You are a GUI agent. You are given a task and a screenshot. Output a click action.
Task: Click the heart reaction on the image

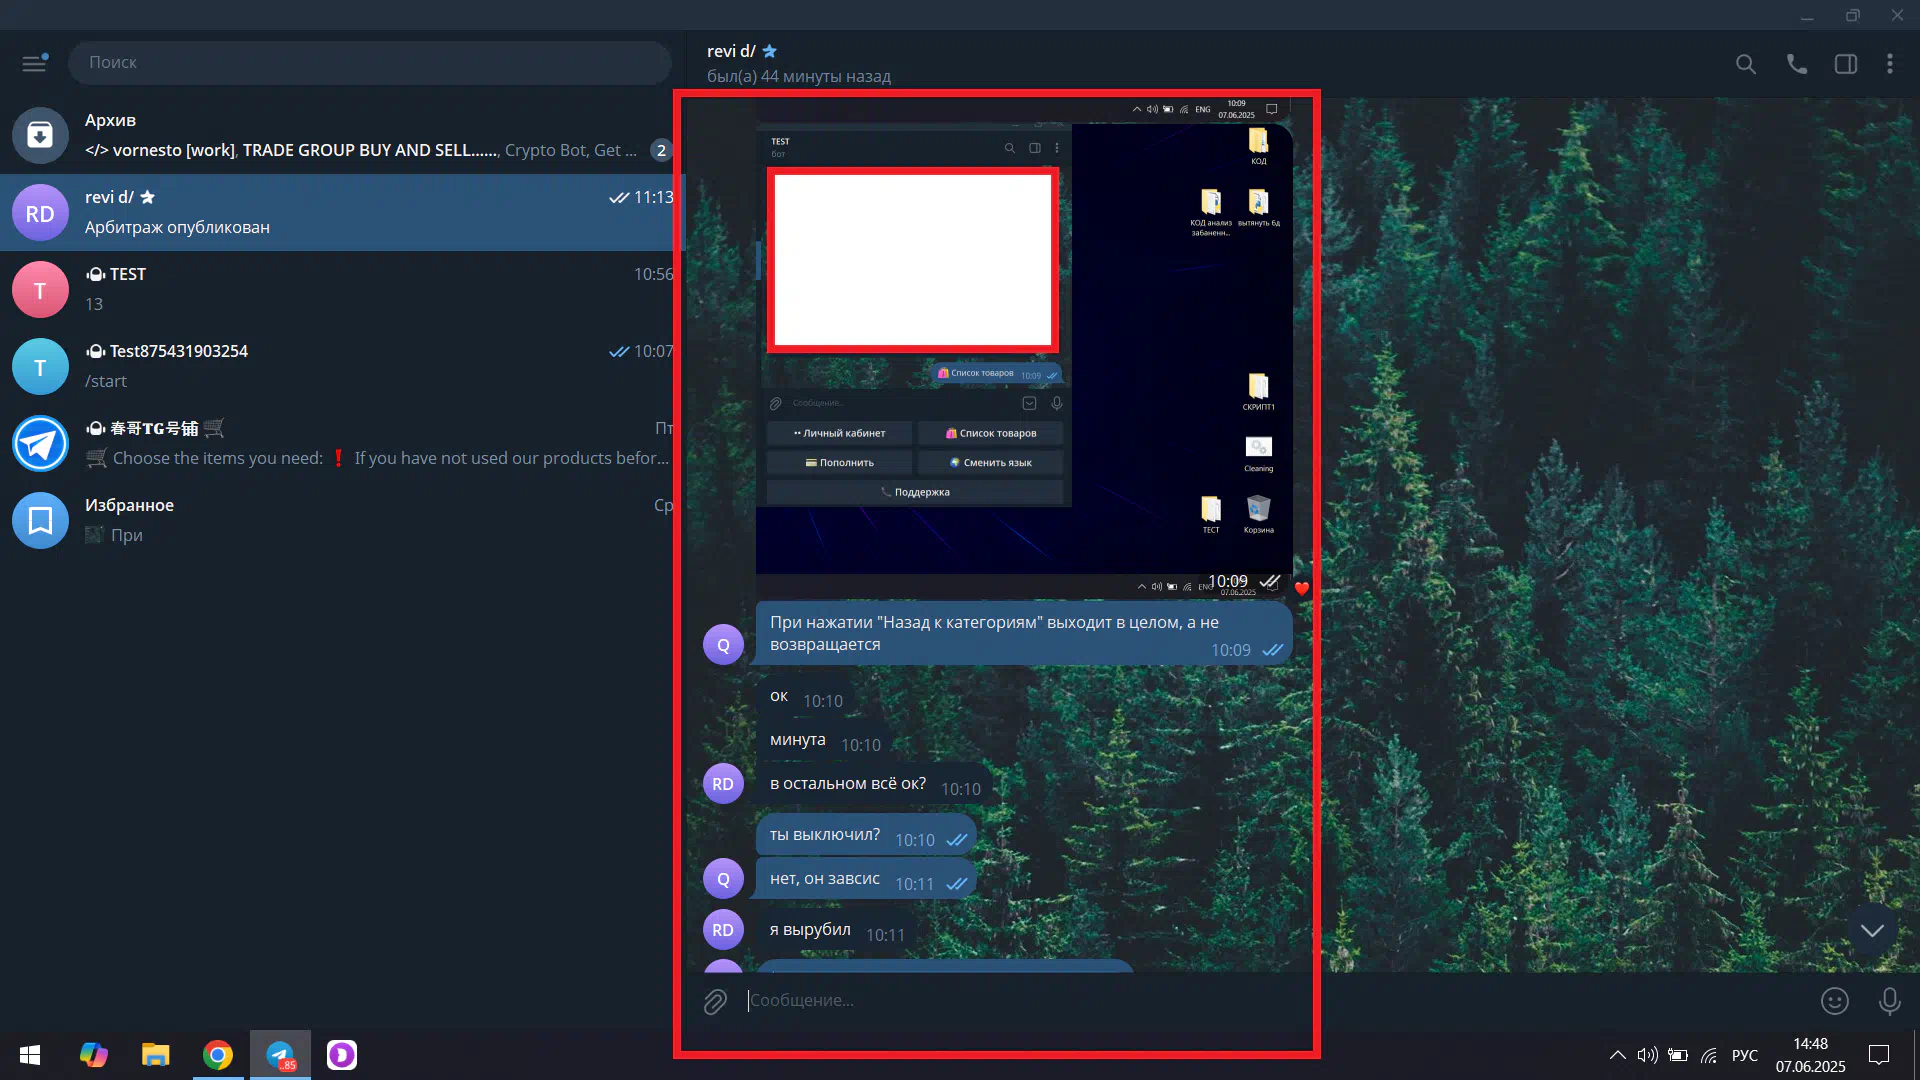(1301, 588)
